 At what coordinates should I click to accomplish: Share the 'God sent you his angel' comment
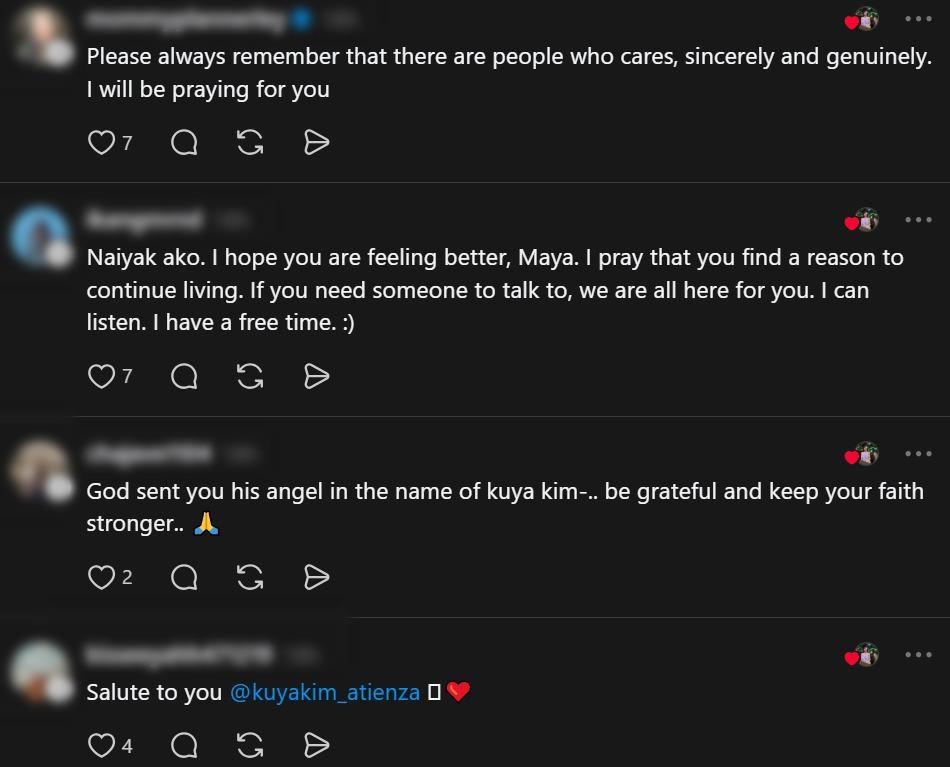click(x=316, y=577)
